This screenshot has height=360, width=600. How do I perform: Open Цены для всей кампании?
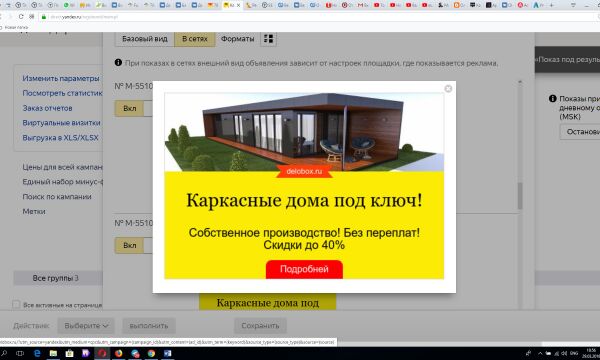pyautogui.click(x=62, y=167)
